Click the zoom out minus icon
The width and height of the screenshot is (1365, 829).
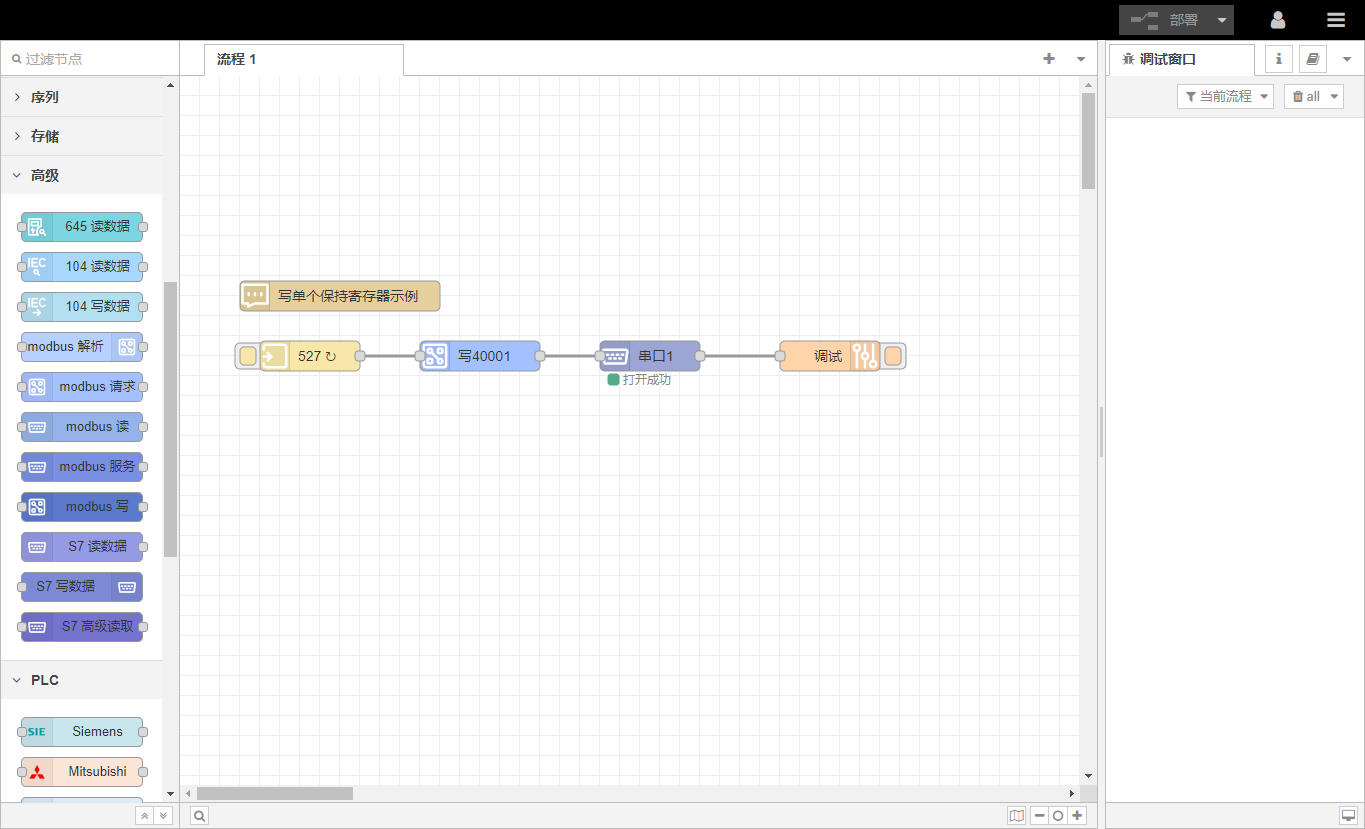coord(1040,816)
